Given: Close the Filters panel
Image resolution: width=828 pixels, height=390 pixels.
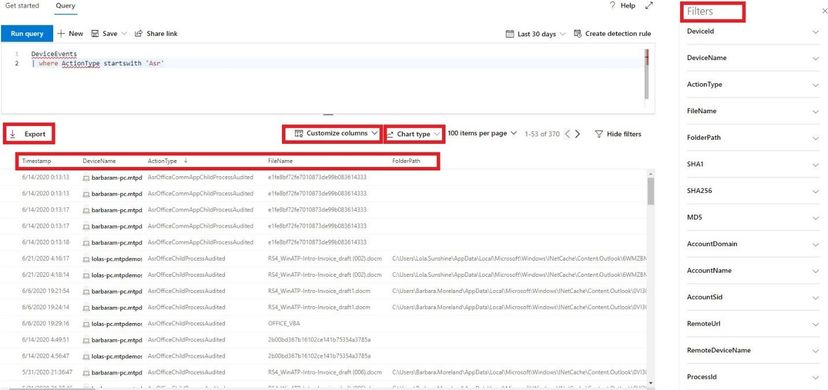Looking at the screenshot, I should click(825, 12).
